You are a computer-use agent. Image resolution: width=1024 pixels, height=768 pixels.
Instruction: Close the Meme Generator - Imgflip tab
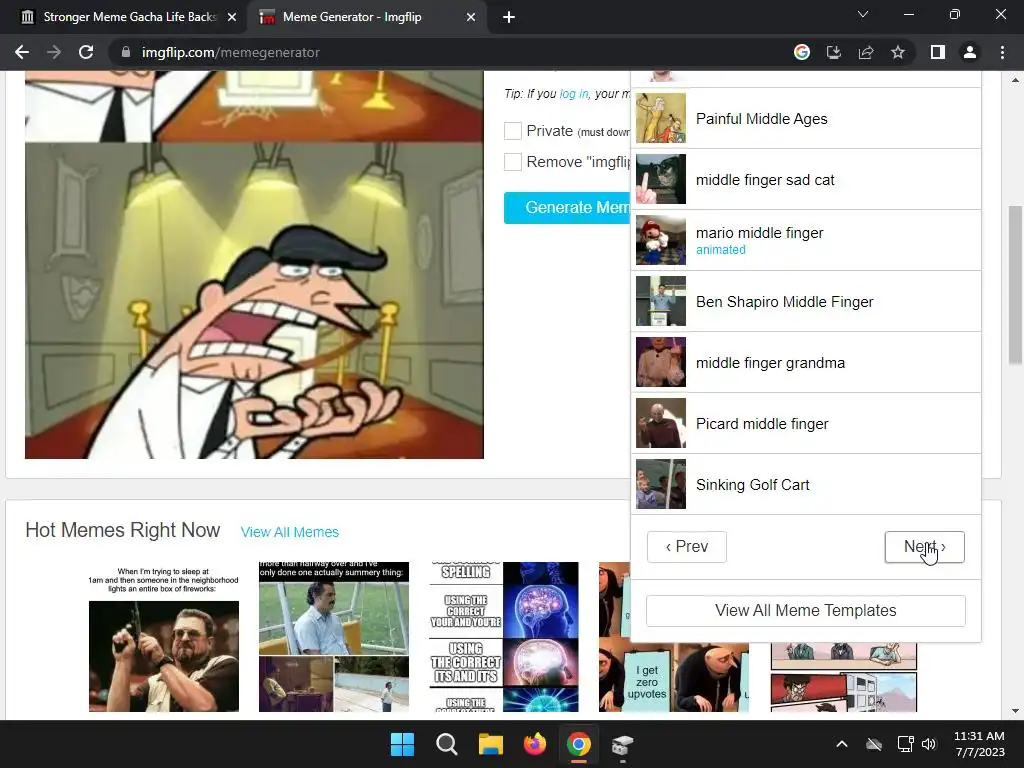coord(471,17)
